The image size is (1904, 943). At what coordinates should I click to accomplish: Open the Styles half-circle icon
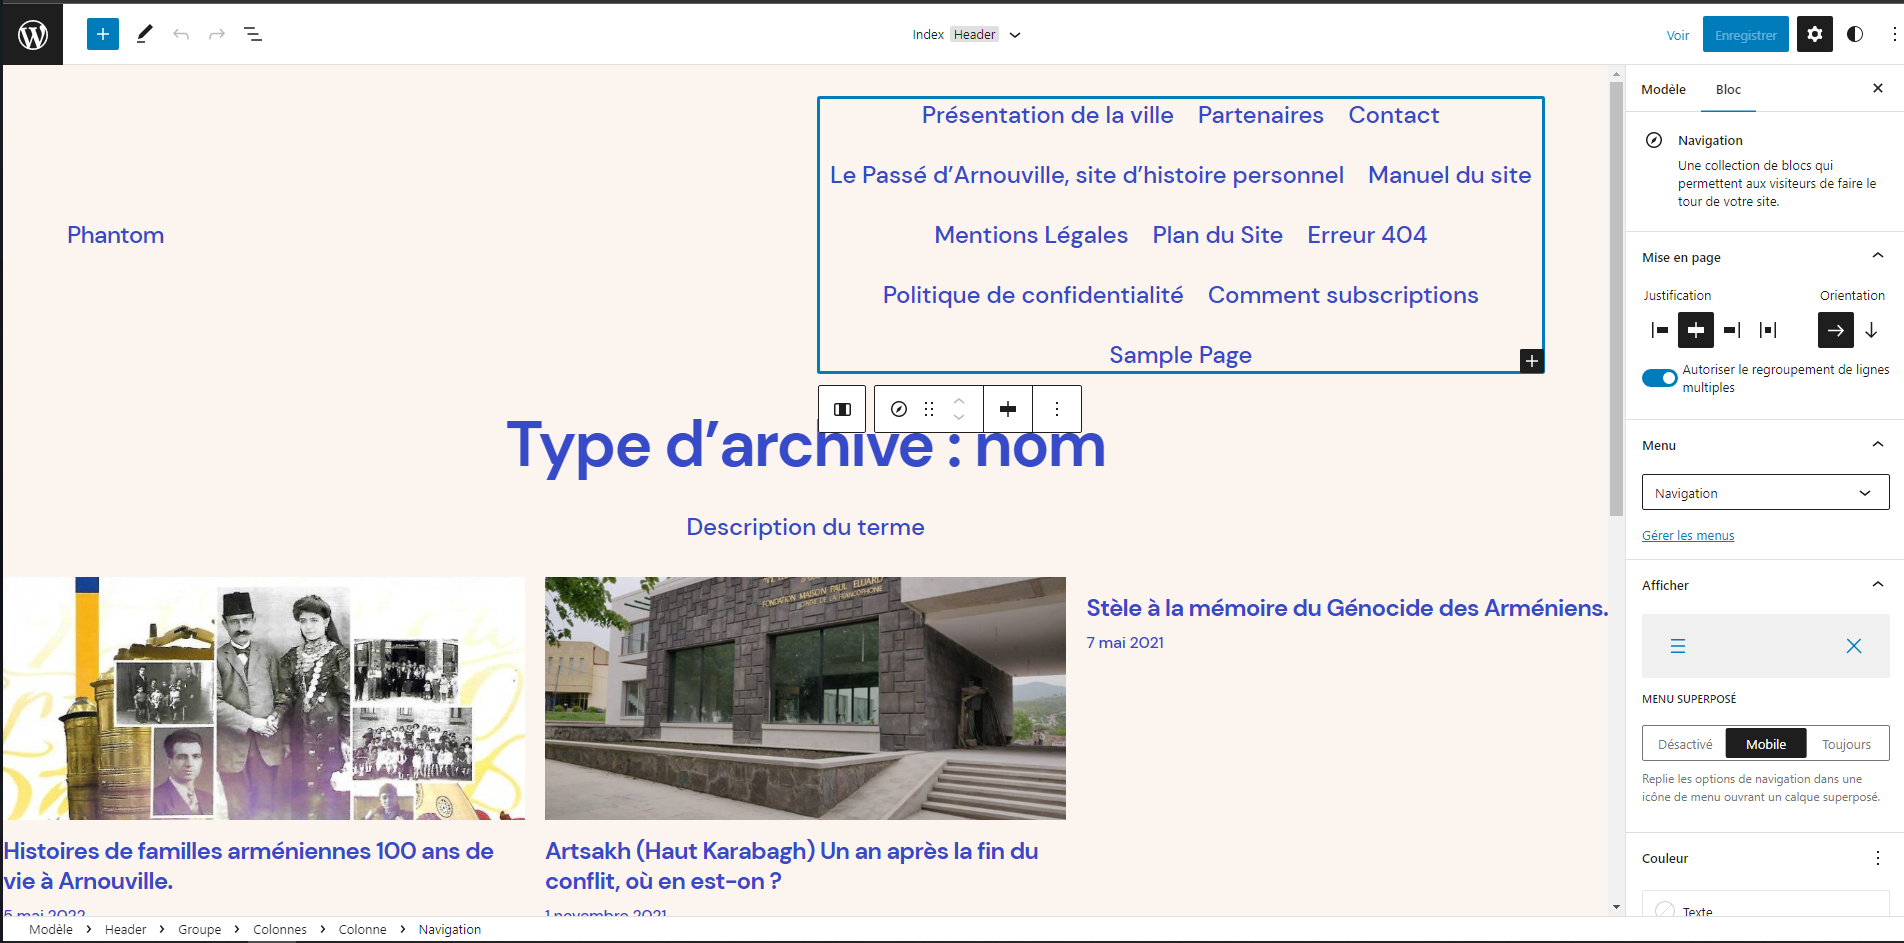point(1855,34)
